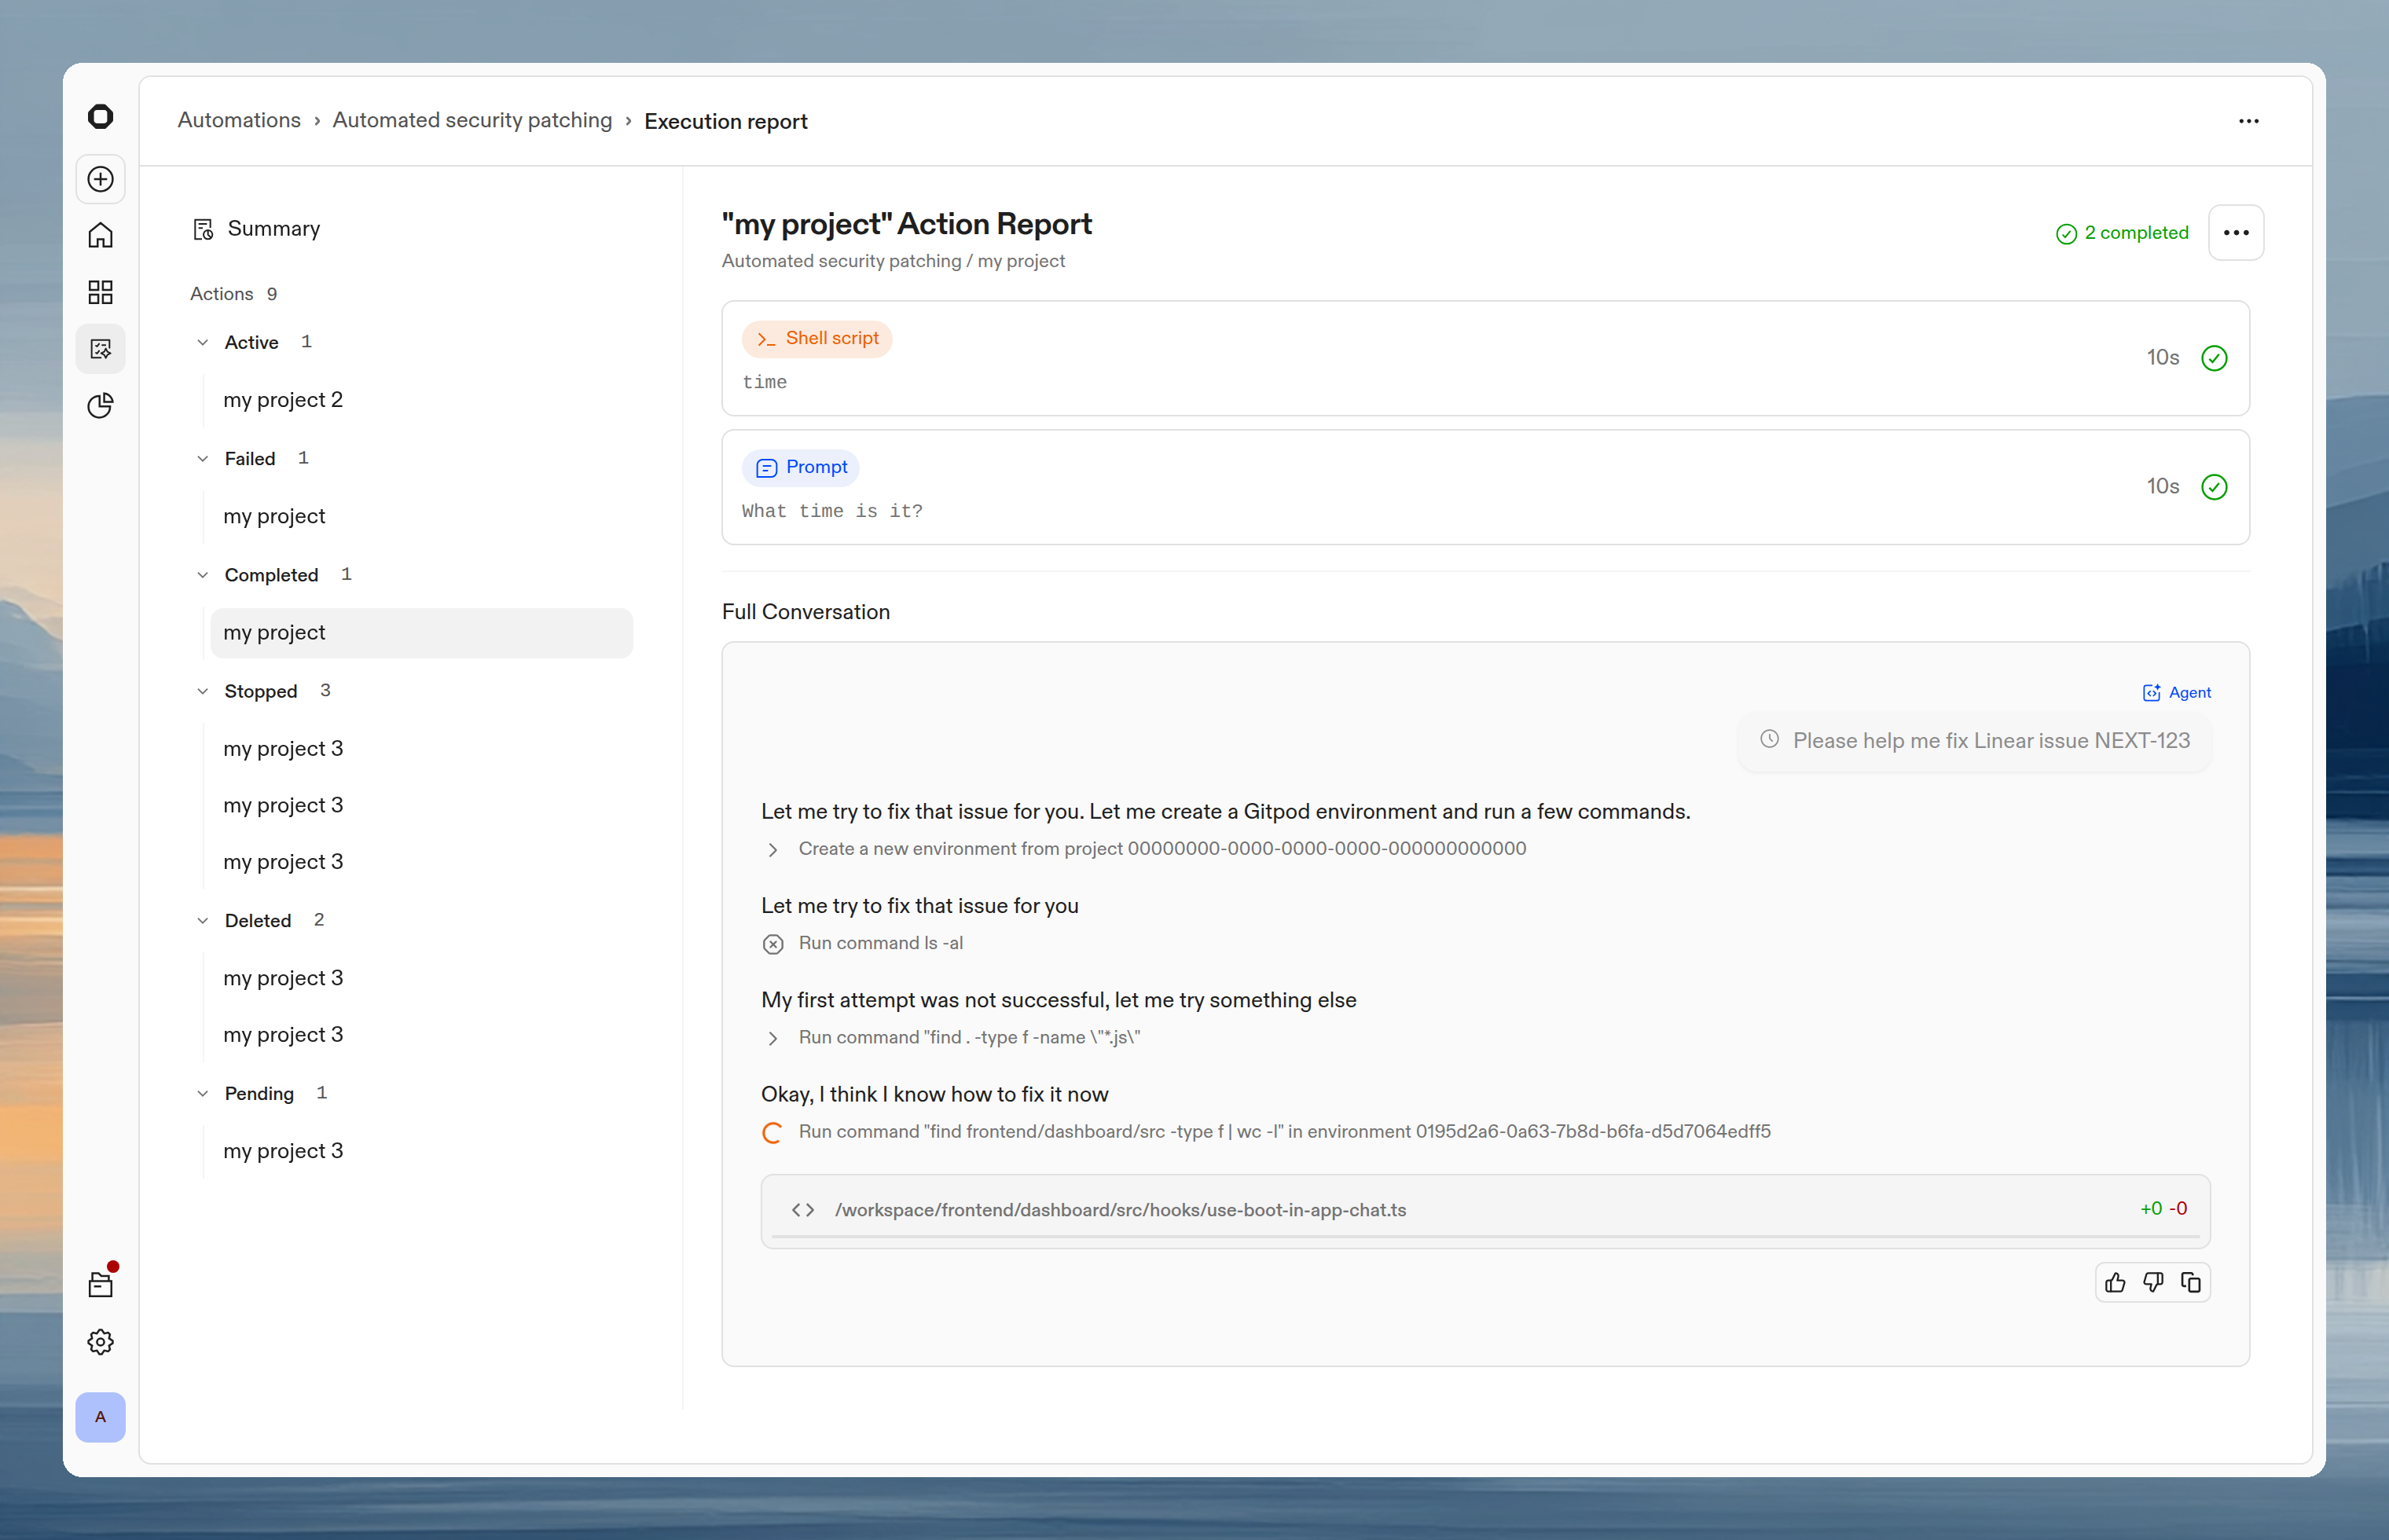Open the pie chart insights icon

tap(100, 405)
